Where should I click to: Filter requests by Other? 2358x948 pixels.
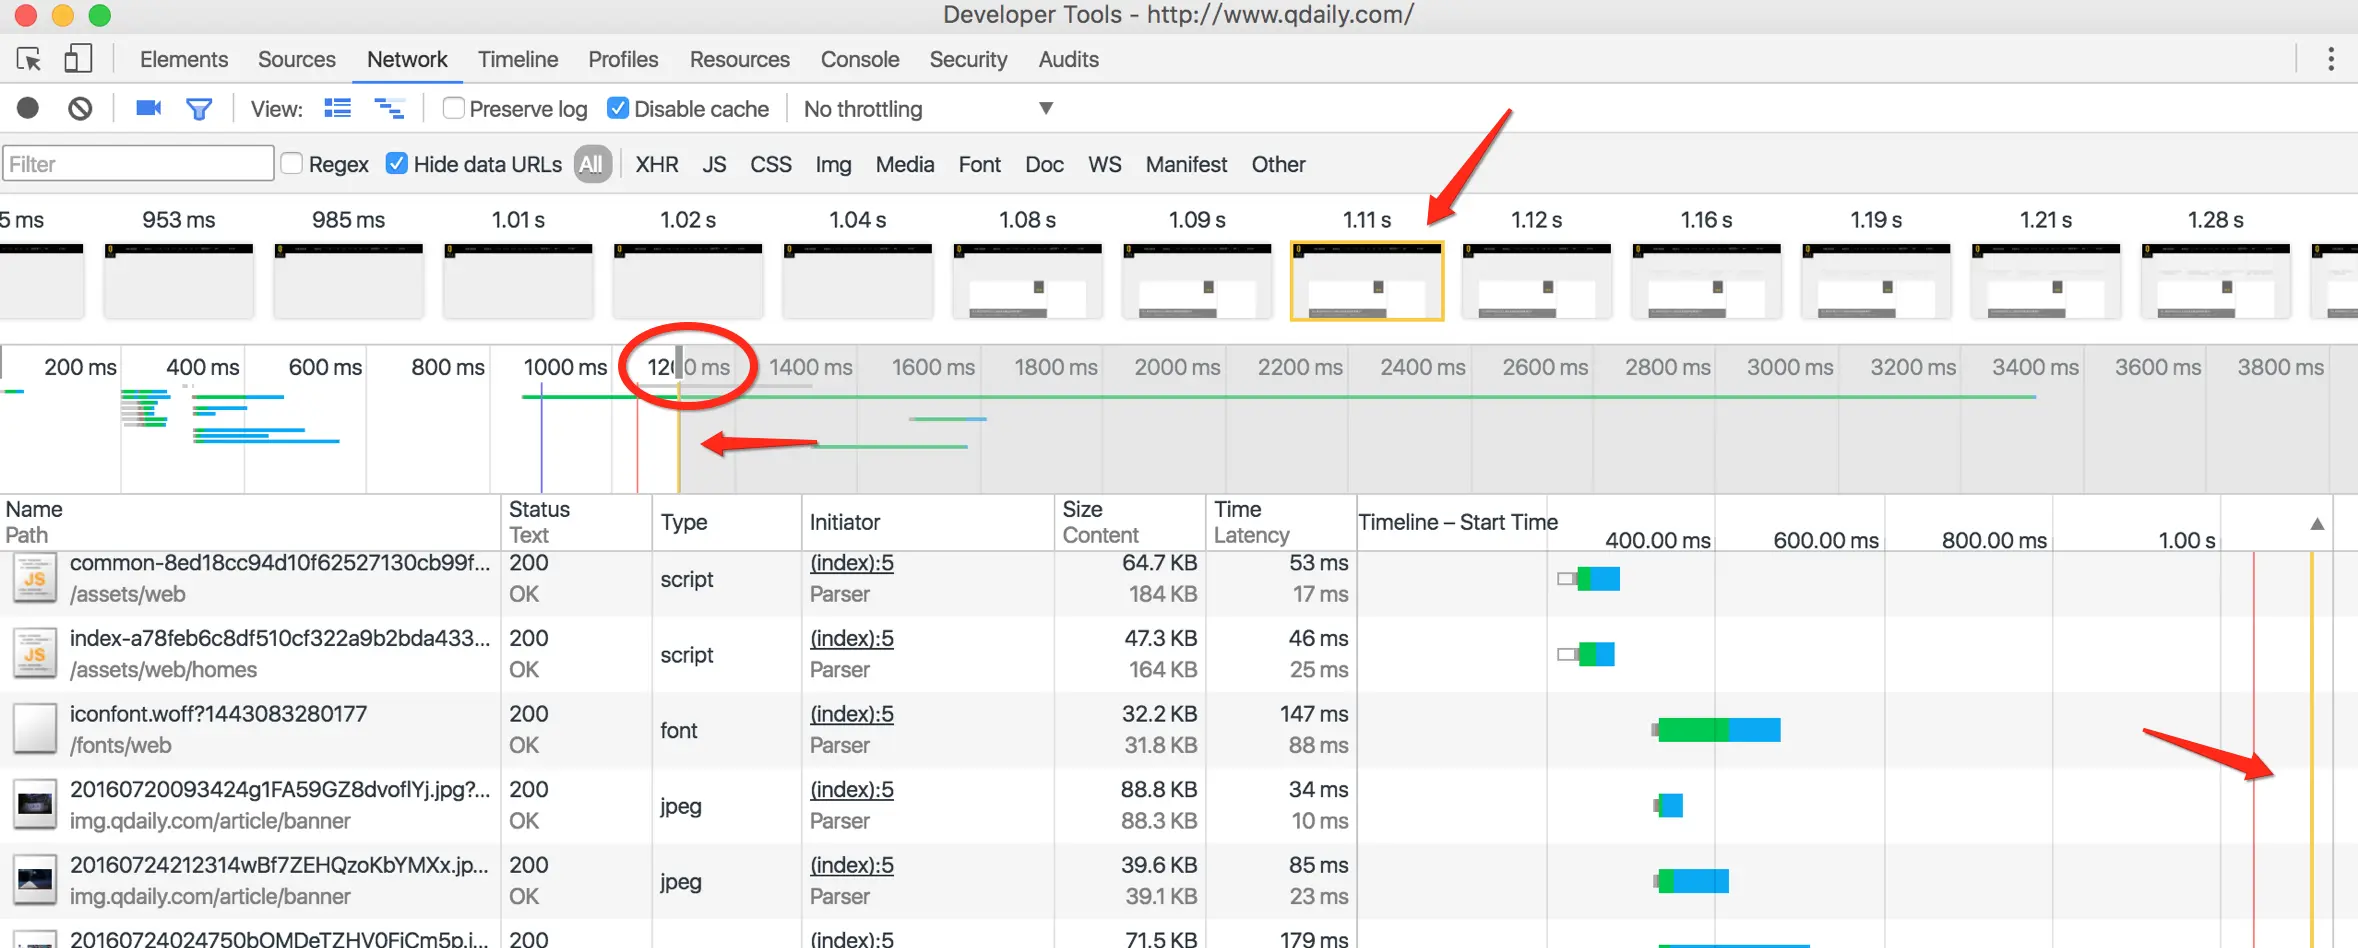point(1279,164)
